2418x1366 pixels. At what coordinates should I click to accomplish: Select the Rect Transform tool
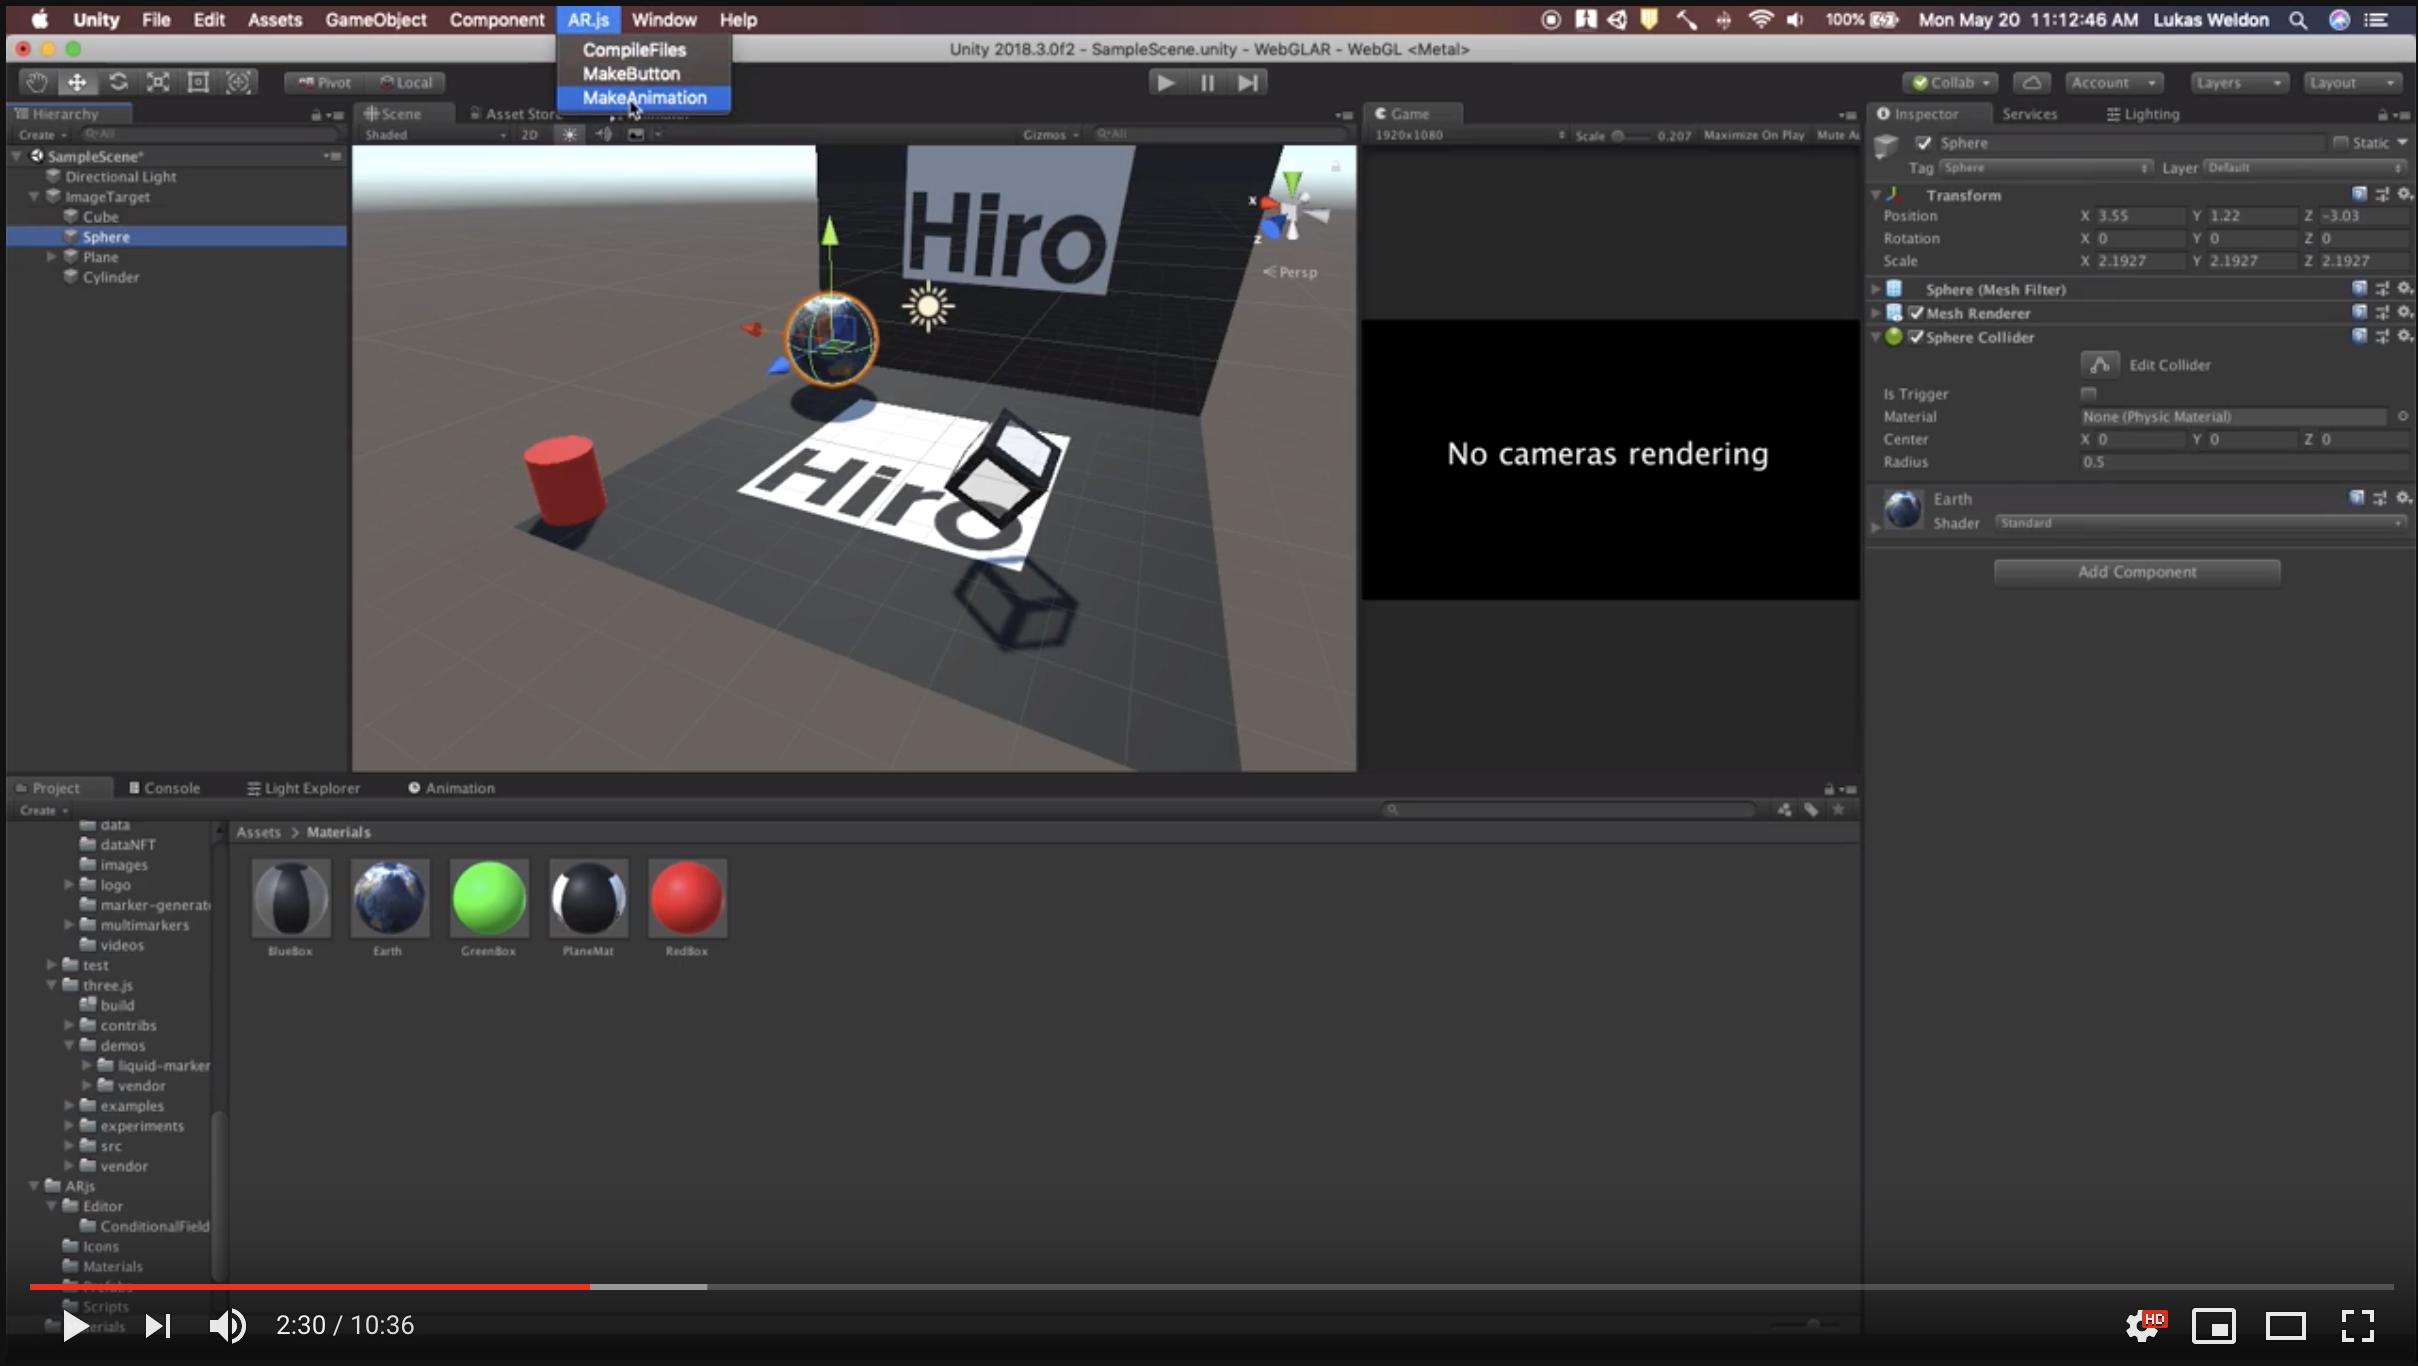click(196, 82)
